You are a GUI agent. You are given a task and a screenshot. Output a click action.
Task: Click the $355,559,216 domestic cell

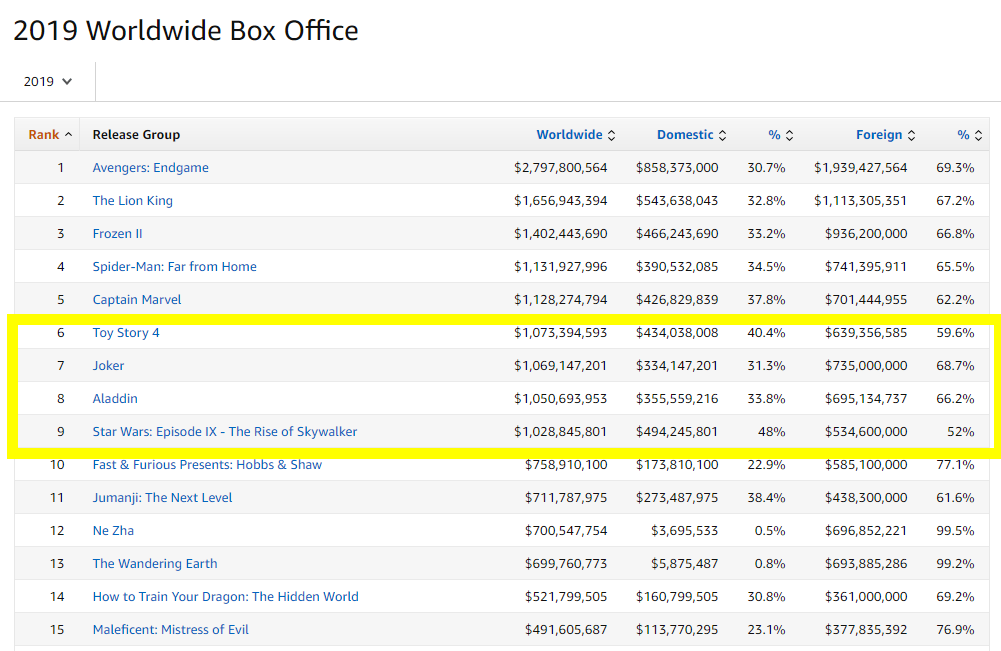[677, 399]
